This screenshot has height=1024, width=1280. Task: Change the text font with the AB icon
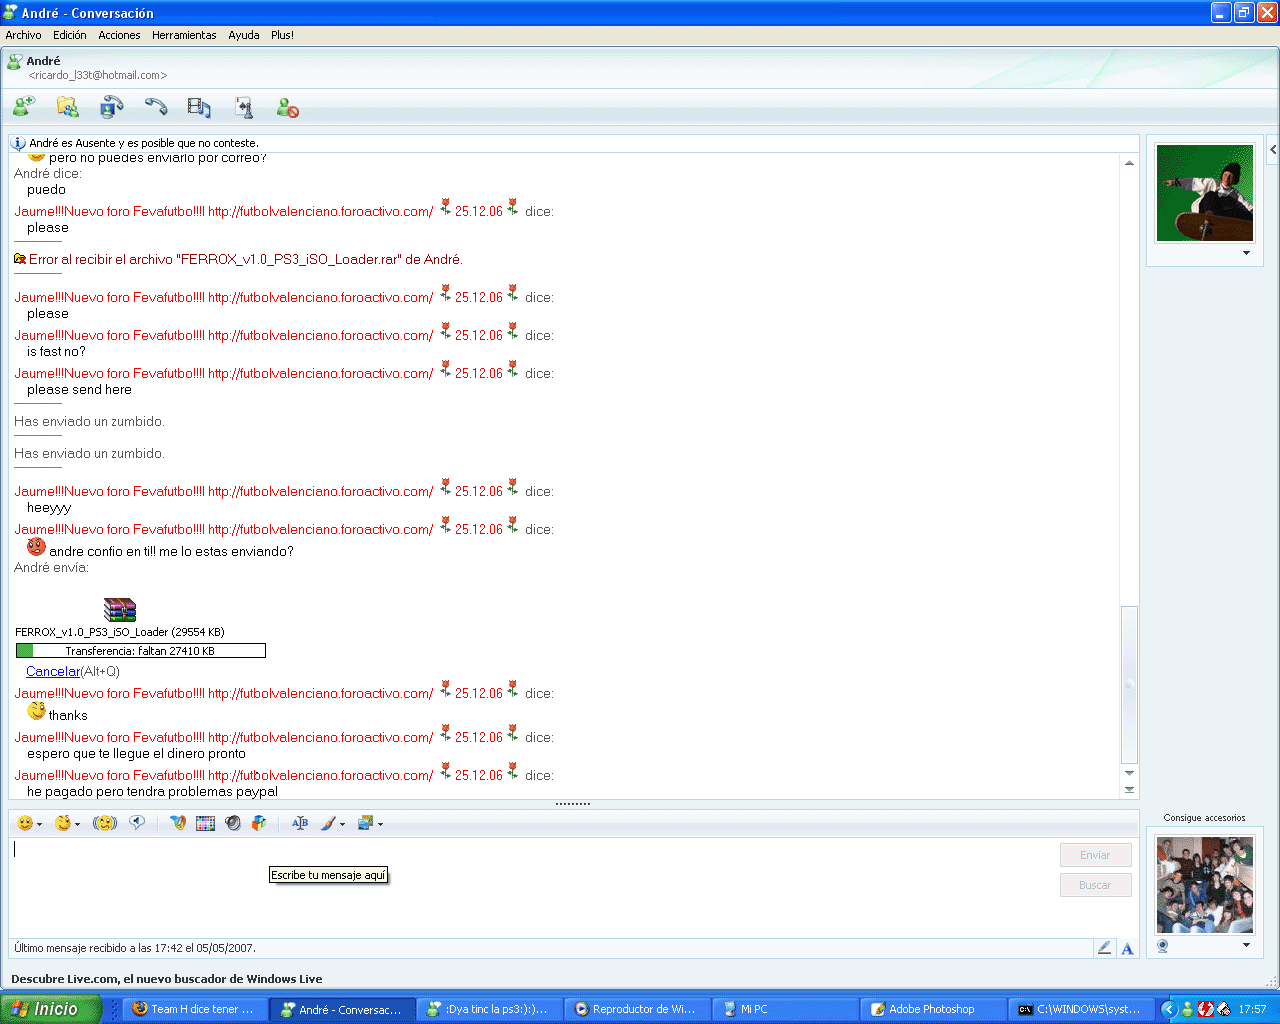[x=300, y=823]
